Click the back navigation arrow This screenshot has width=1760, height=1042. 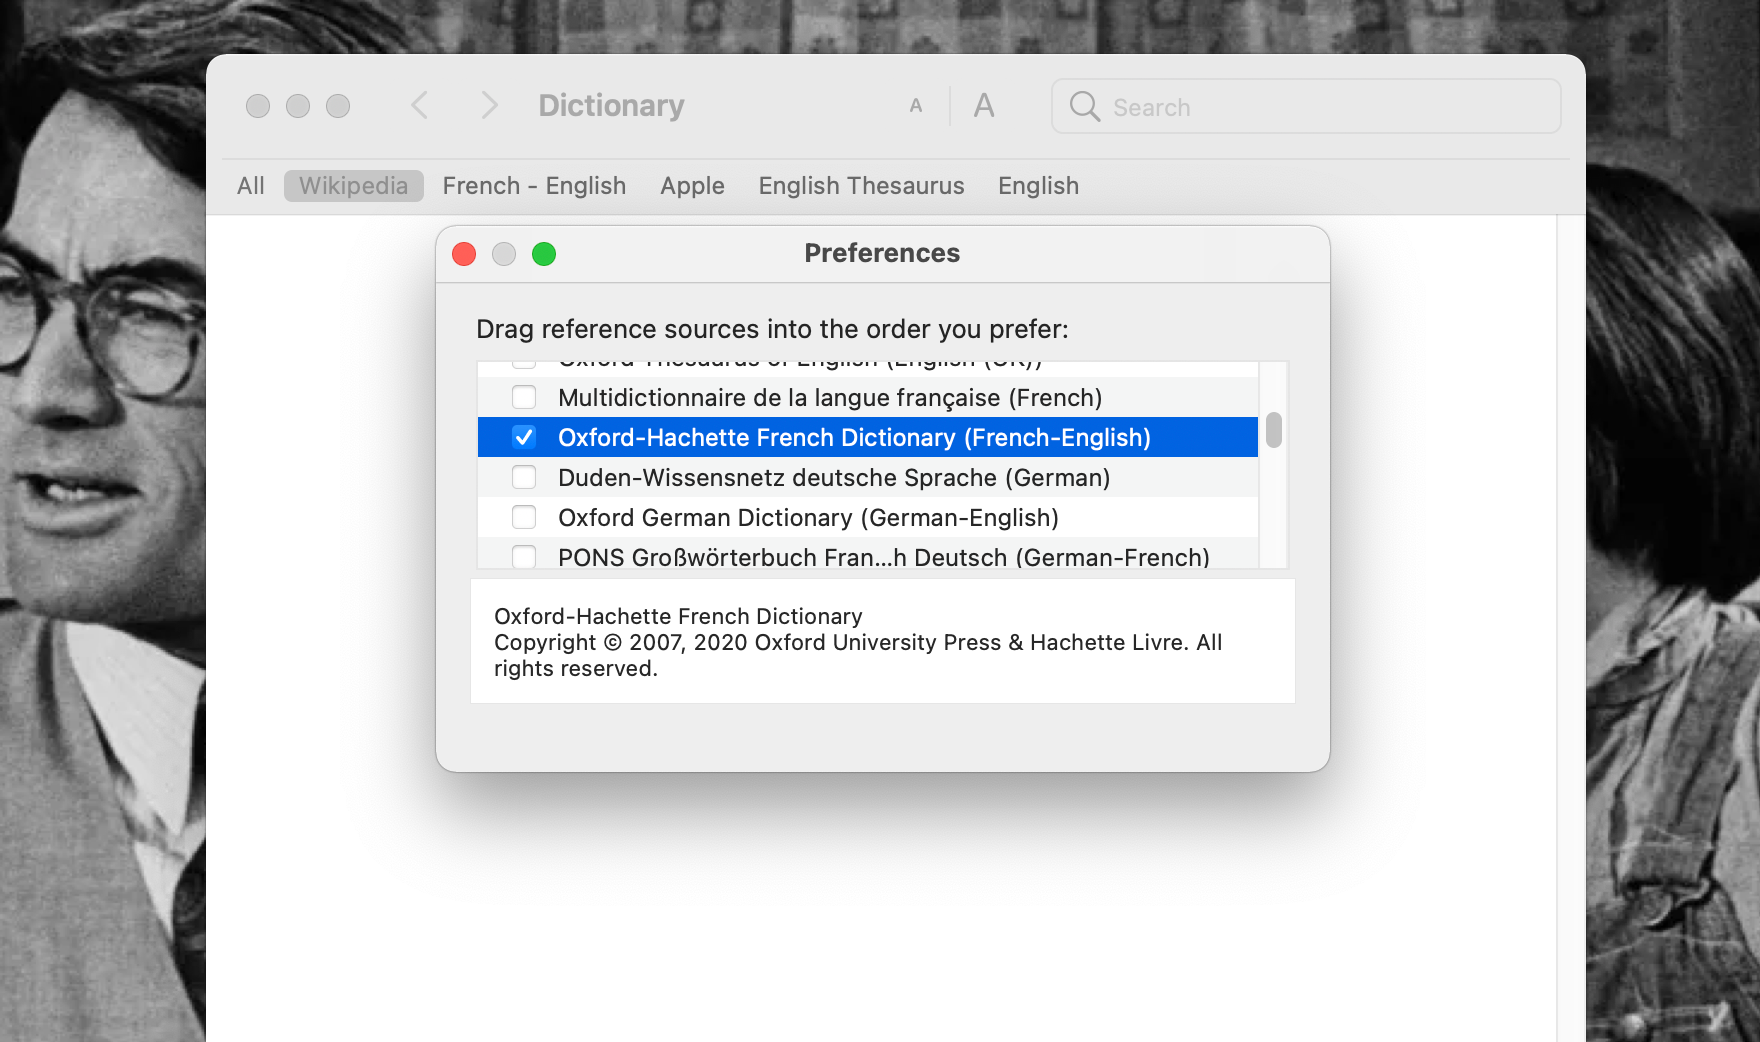tap(420, 105)
